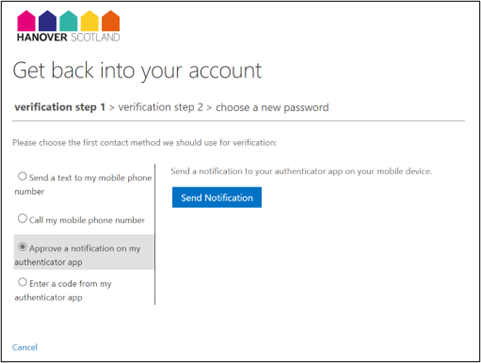This screenshot has width=481, height=363.
Task: Click the Send Notification button
Action: pos(217,197)
